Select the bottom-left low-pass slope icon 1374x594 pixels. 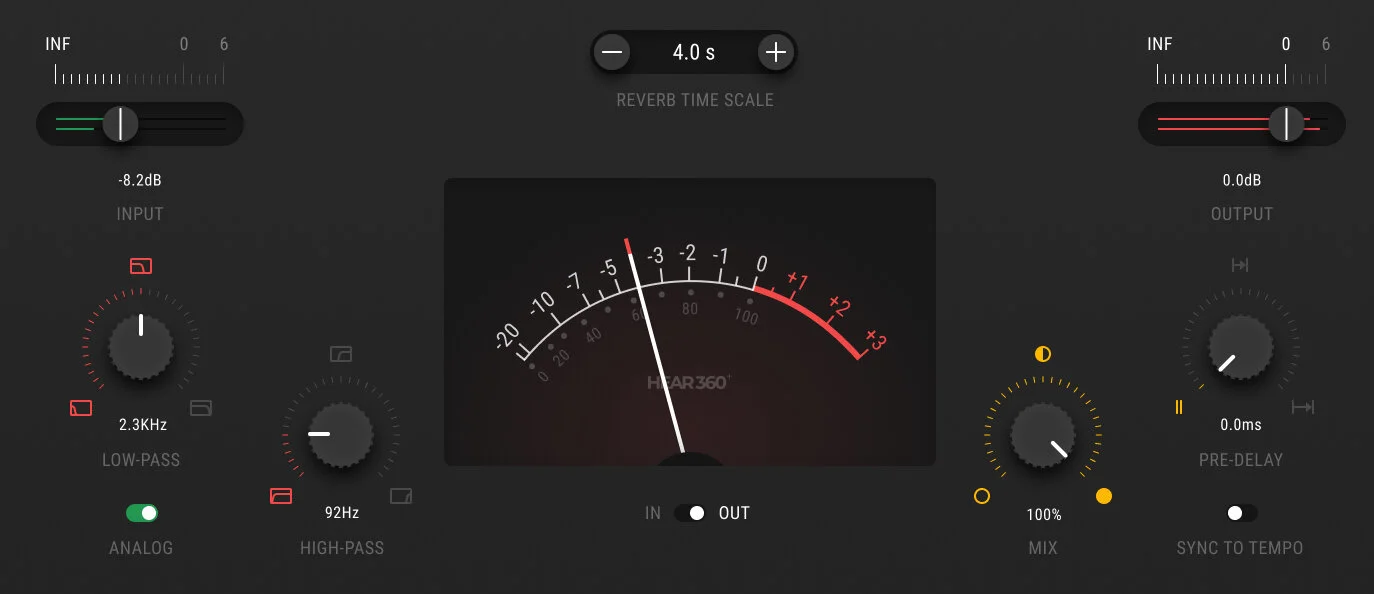click(x=81, y=407)
